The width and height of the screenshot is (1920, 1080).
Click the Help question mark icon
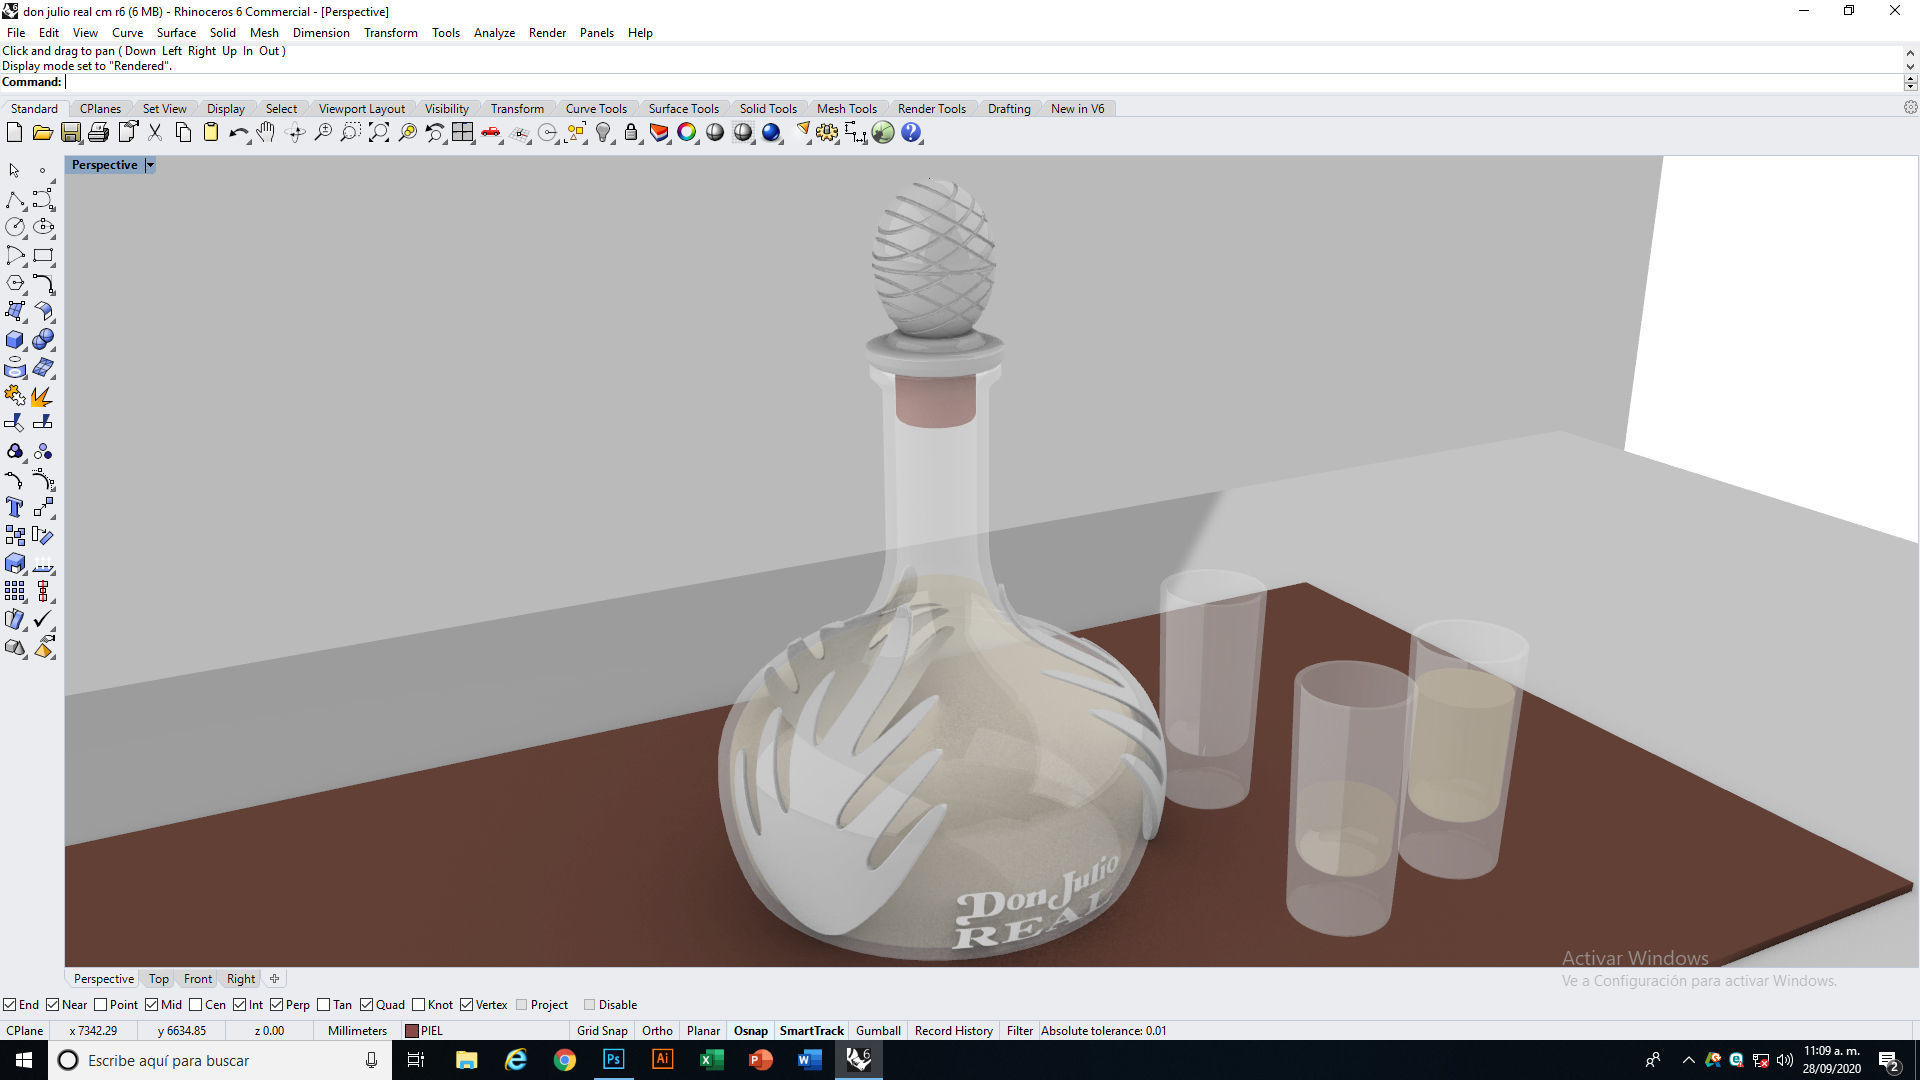(x=911, y=132)
